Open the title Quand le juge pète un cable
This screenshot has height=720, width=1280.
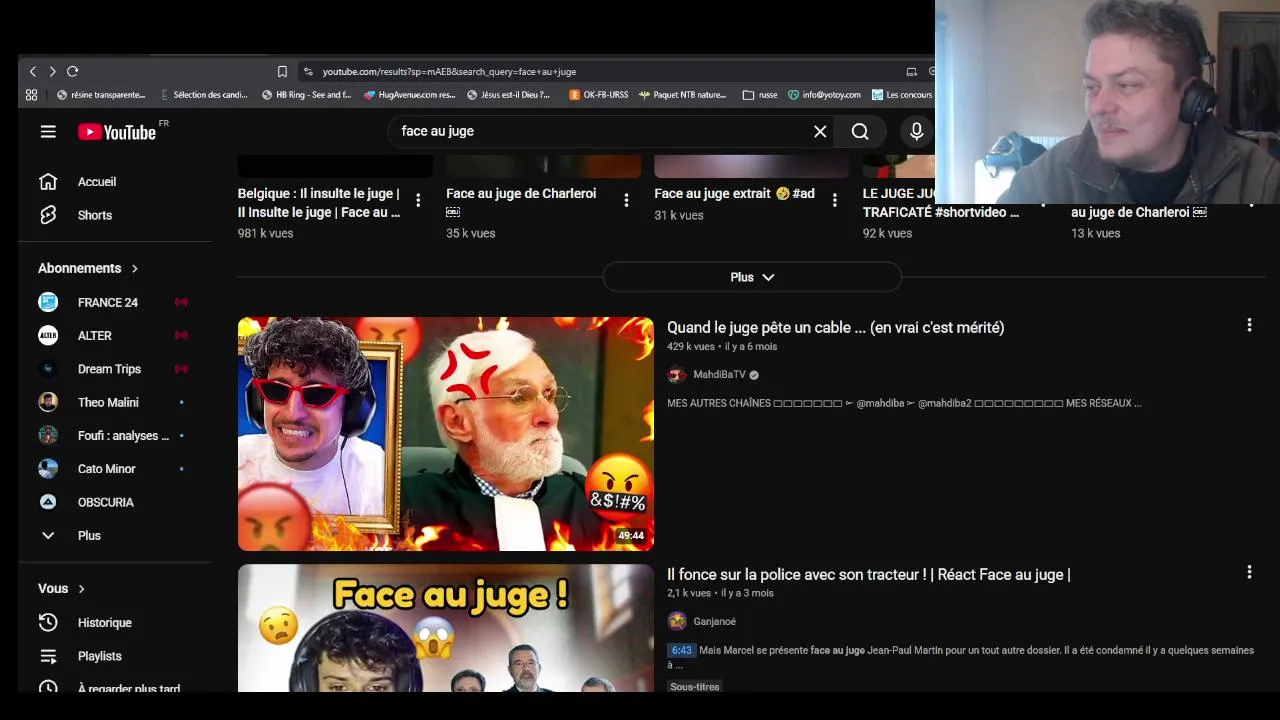pos(835,327)
